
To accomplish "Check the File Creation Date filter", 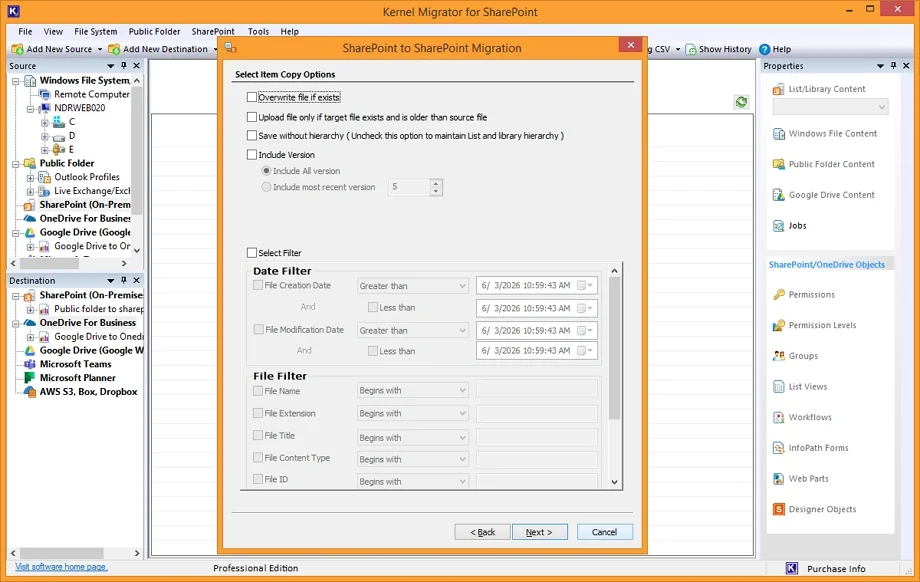I will pyautogui.click(x=258, y=285).
